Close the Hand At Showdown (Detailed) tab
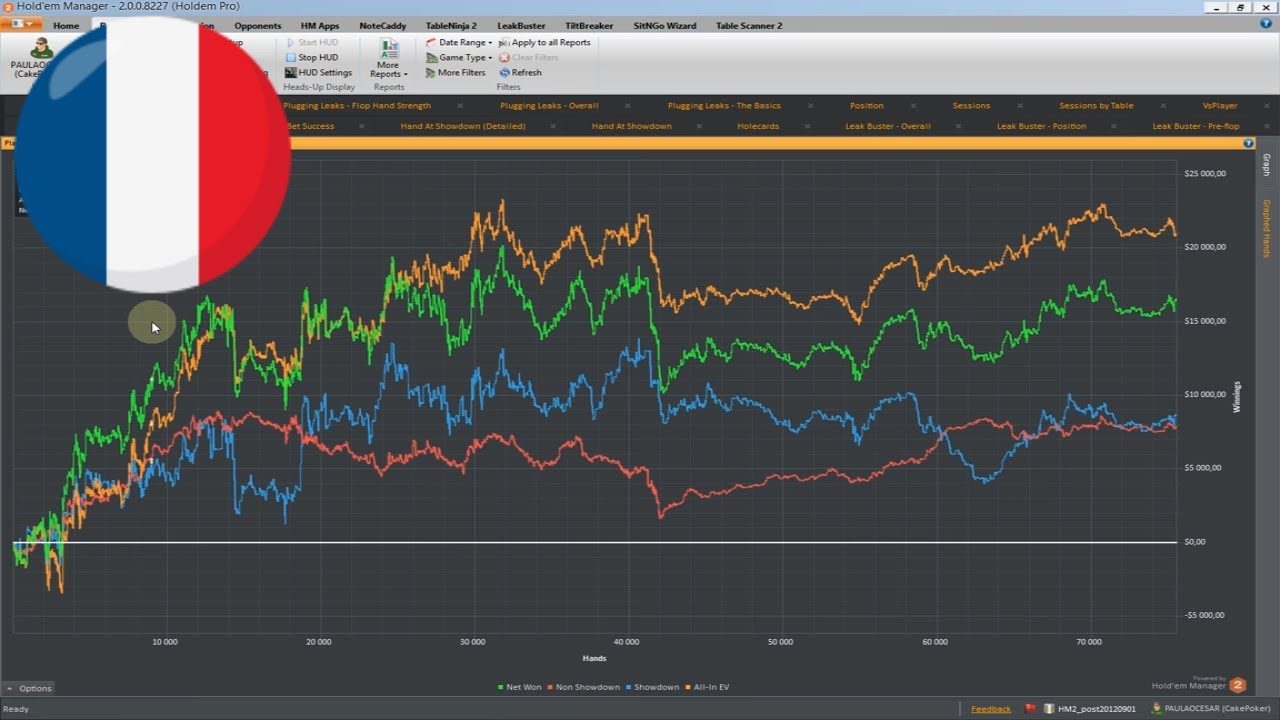The image size is (1280, 720). coord(553,127)
